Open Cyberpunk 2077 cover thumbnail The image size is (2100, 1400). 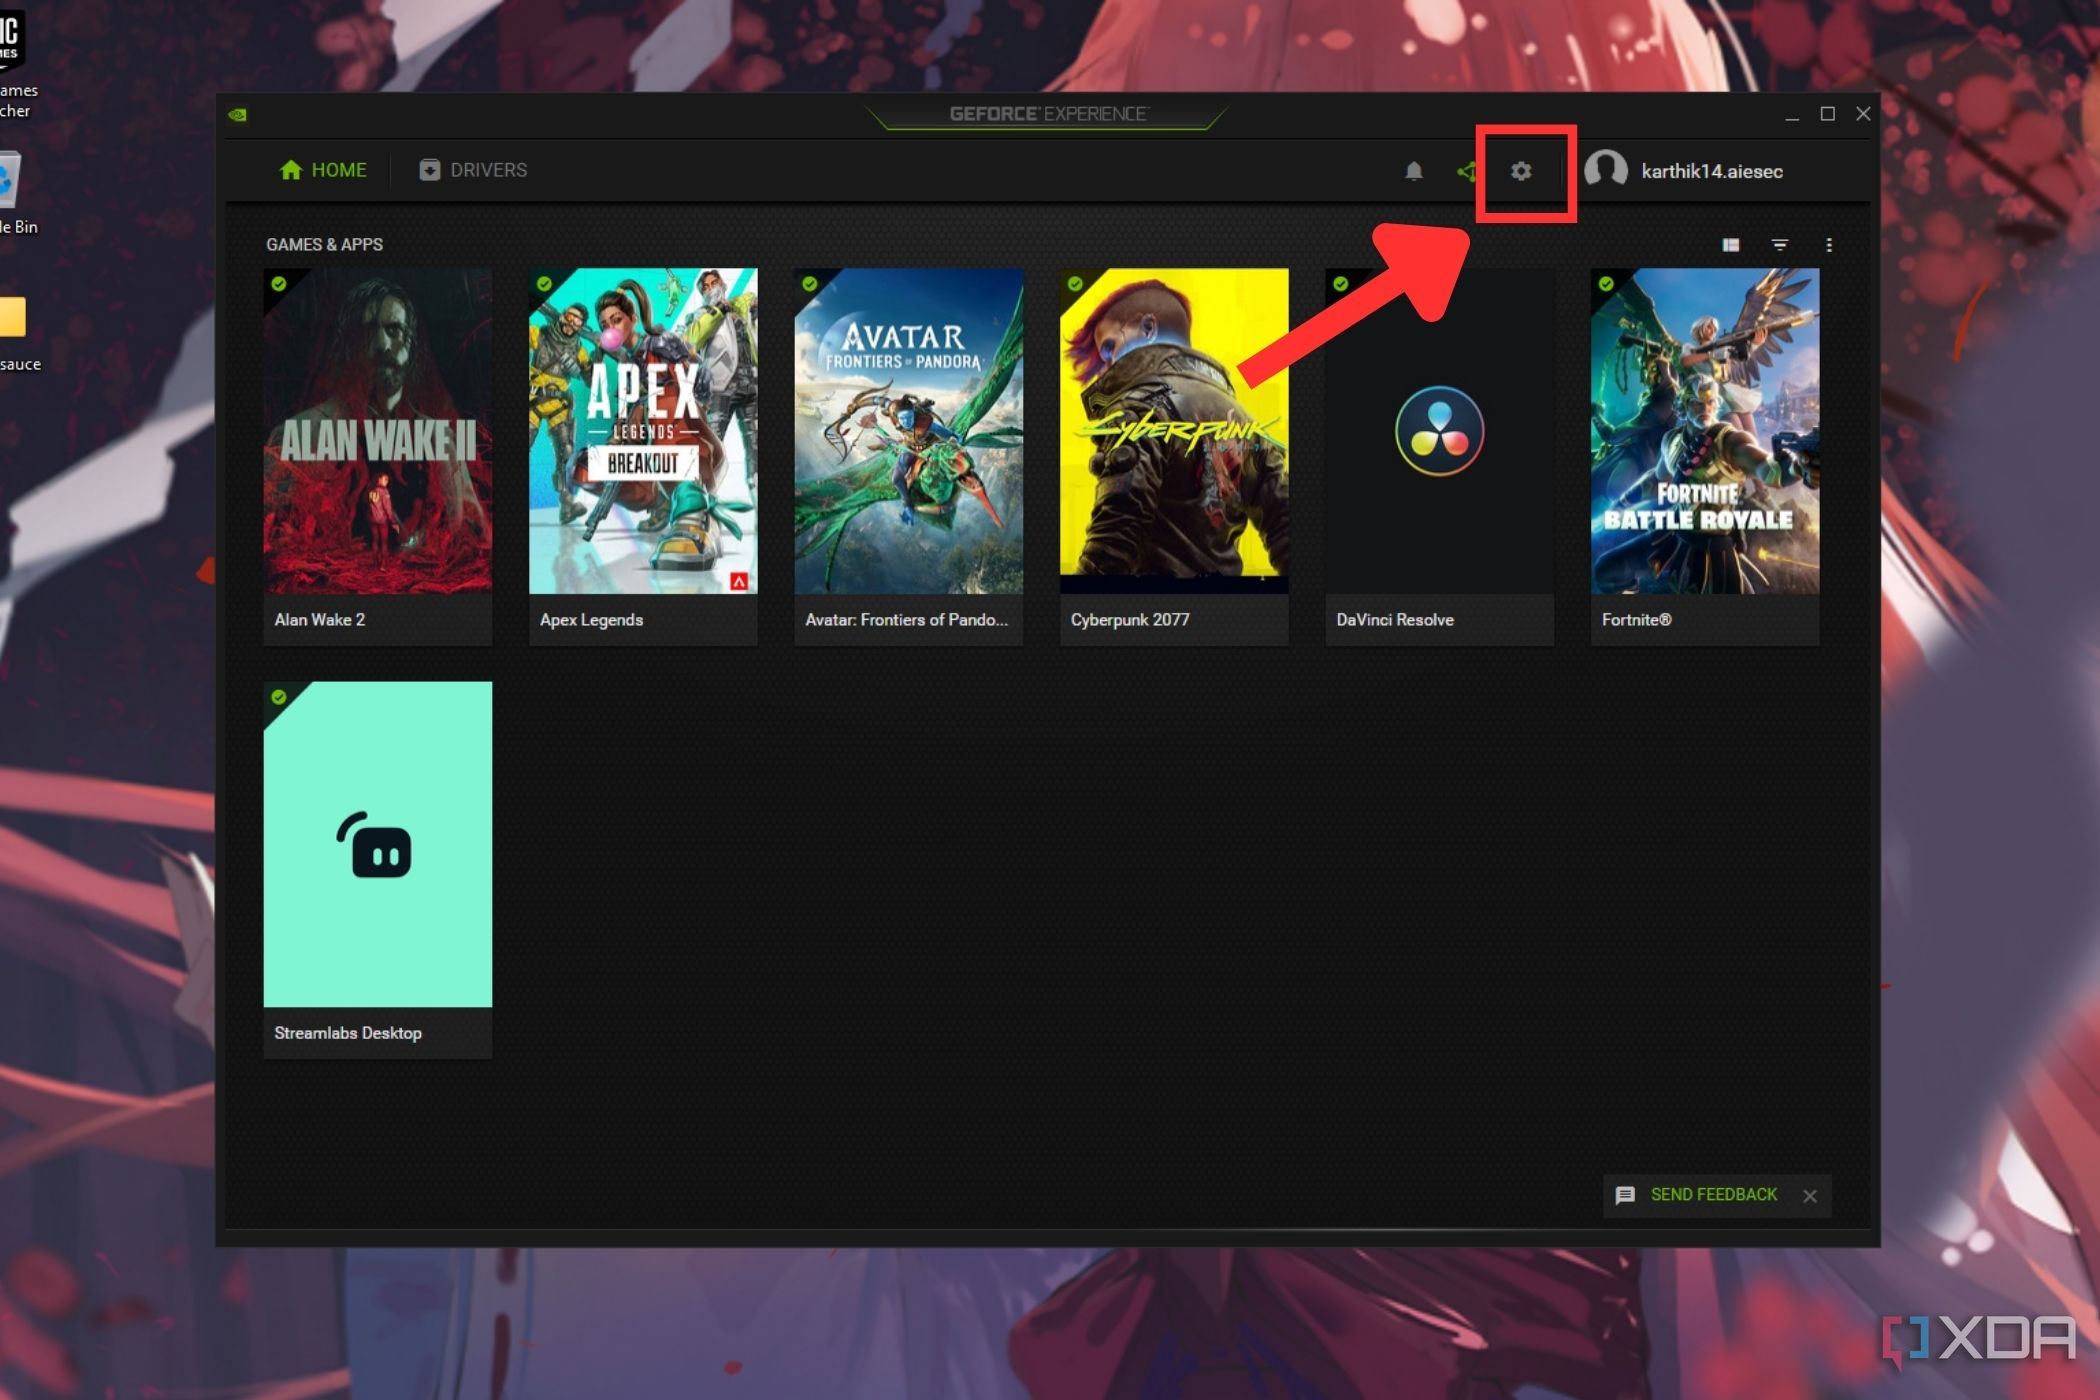point(1174,431)
